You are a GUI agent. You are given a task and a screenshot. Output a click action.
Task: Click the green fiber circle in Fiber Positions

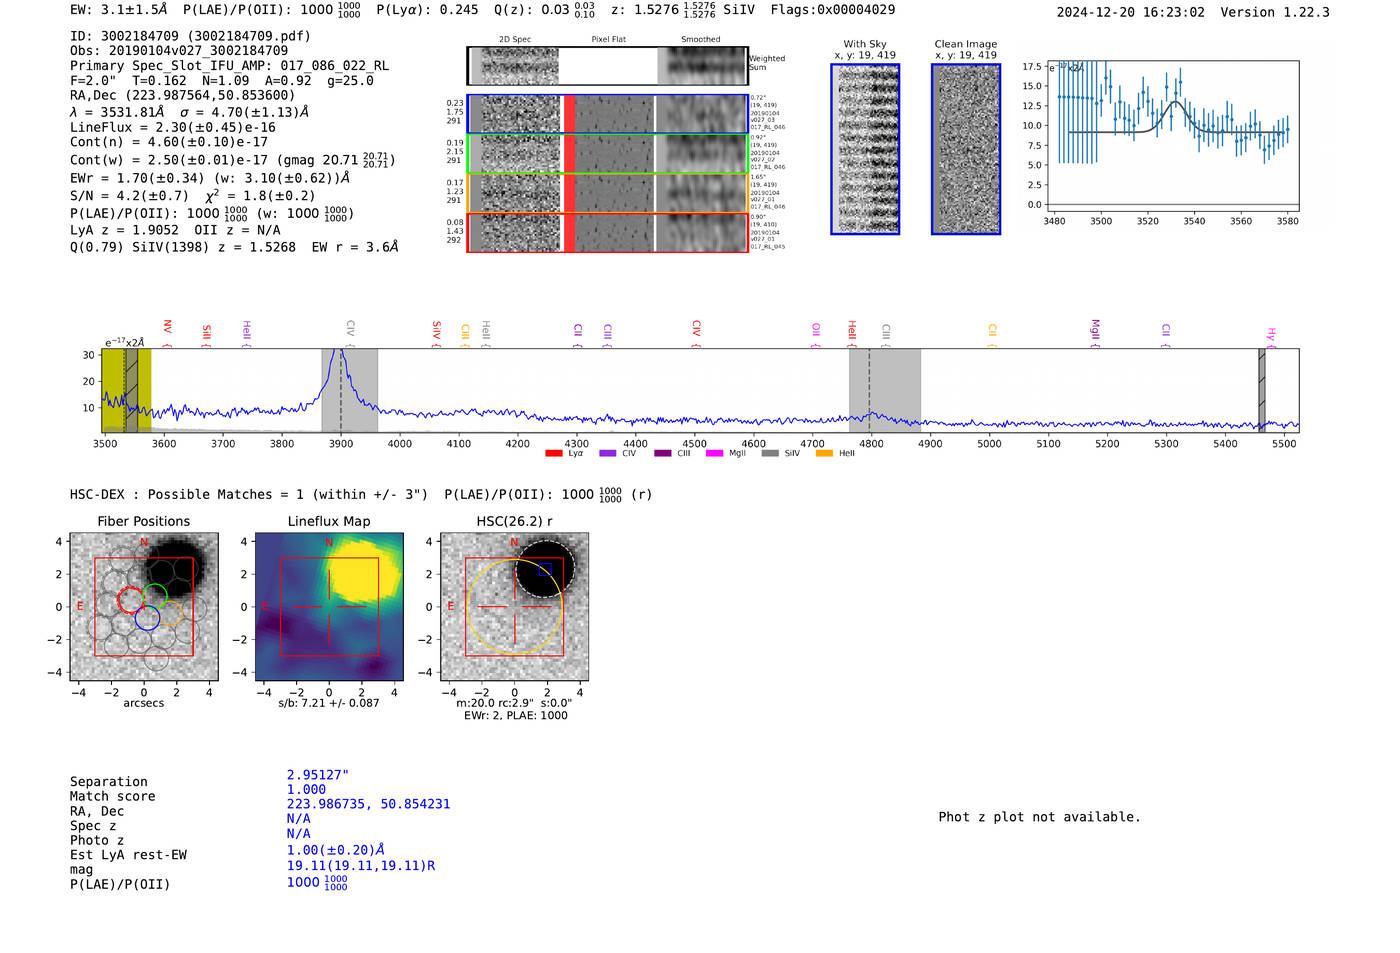point(155,596)
